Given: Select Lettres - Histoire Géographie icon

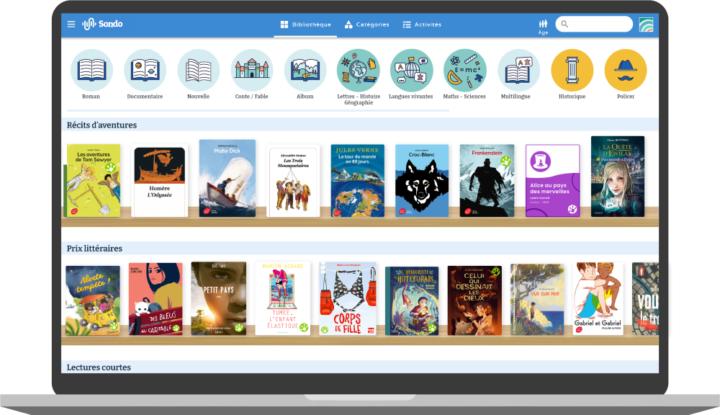Looking at the screenshot, I should pyautogui.click(x=358, y=70).
